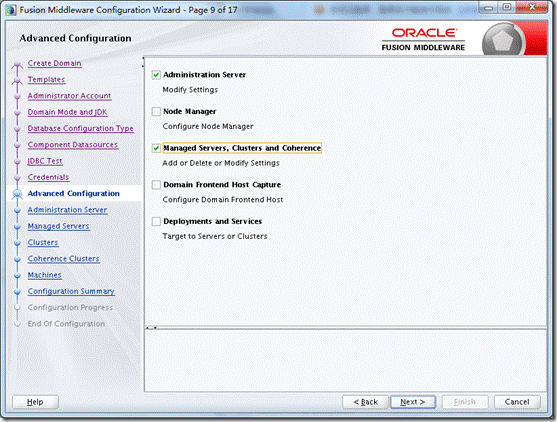Open the Create Domain step link

[x=54, y=63]
